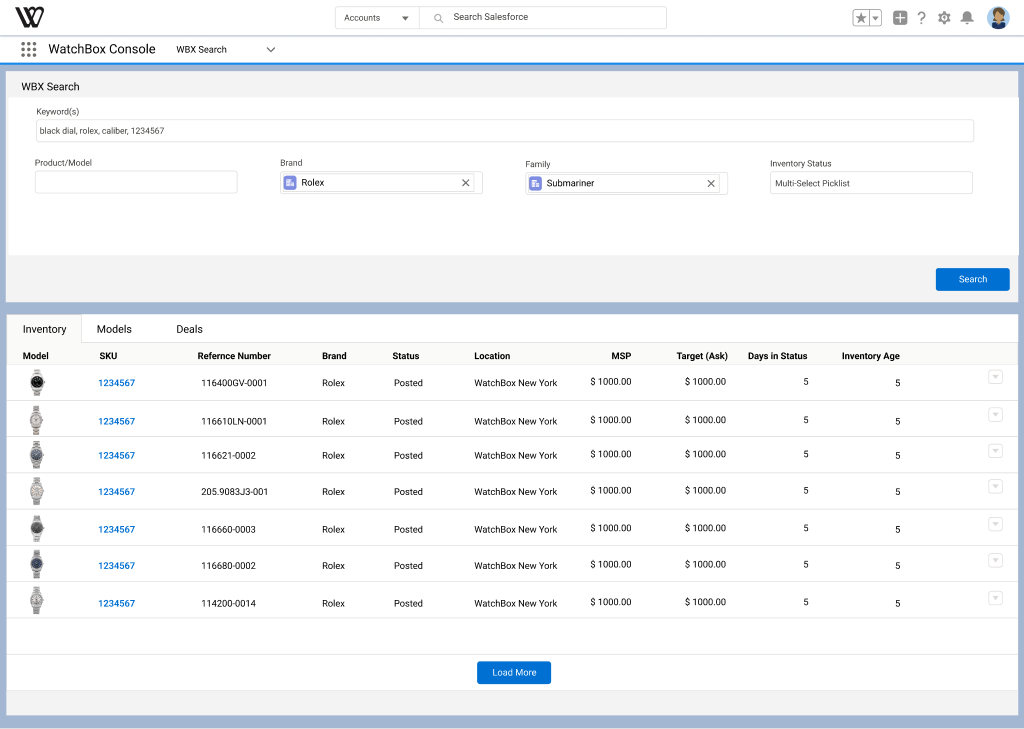Expand favorites list dropdown arrow
The image size is (1024, 729).
tap(875, 18)
